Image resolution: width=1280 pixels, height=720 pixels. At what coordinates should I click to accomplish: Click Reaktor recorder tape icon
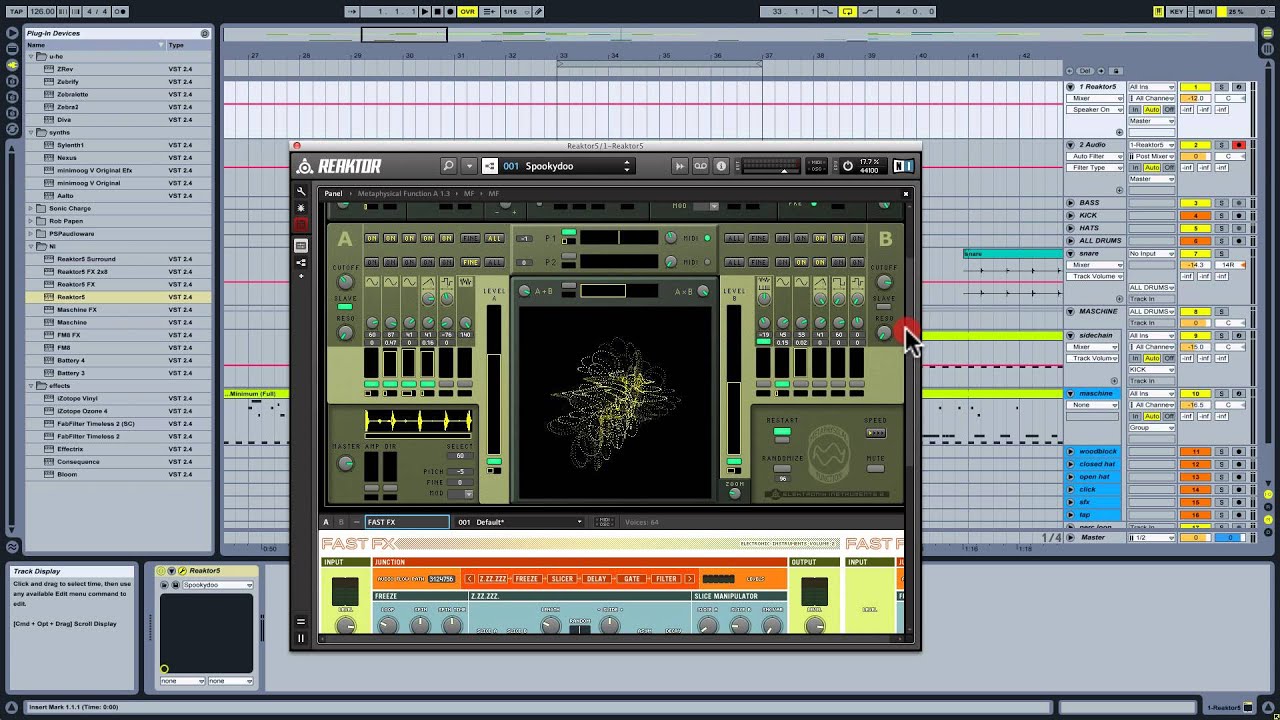701,166
